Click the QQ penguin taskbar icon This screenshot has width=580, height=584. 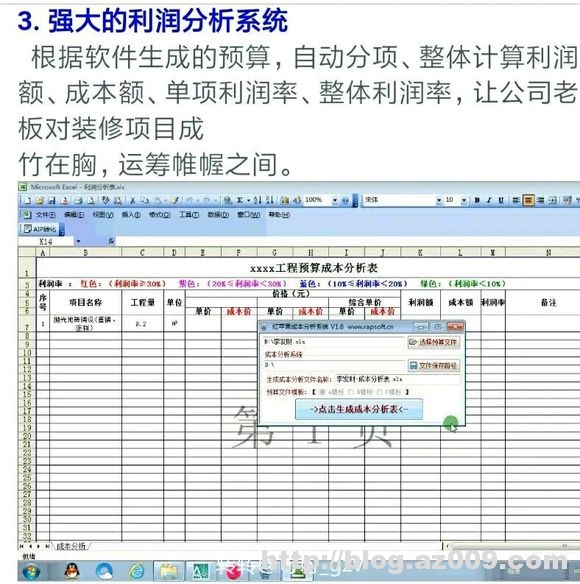(x=72, y=571)
